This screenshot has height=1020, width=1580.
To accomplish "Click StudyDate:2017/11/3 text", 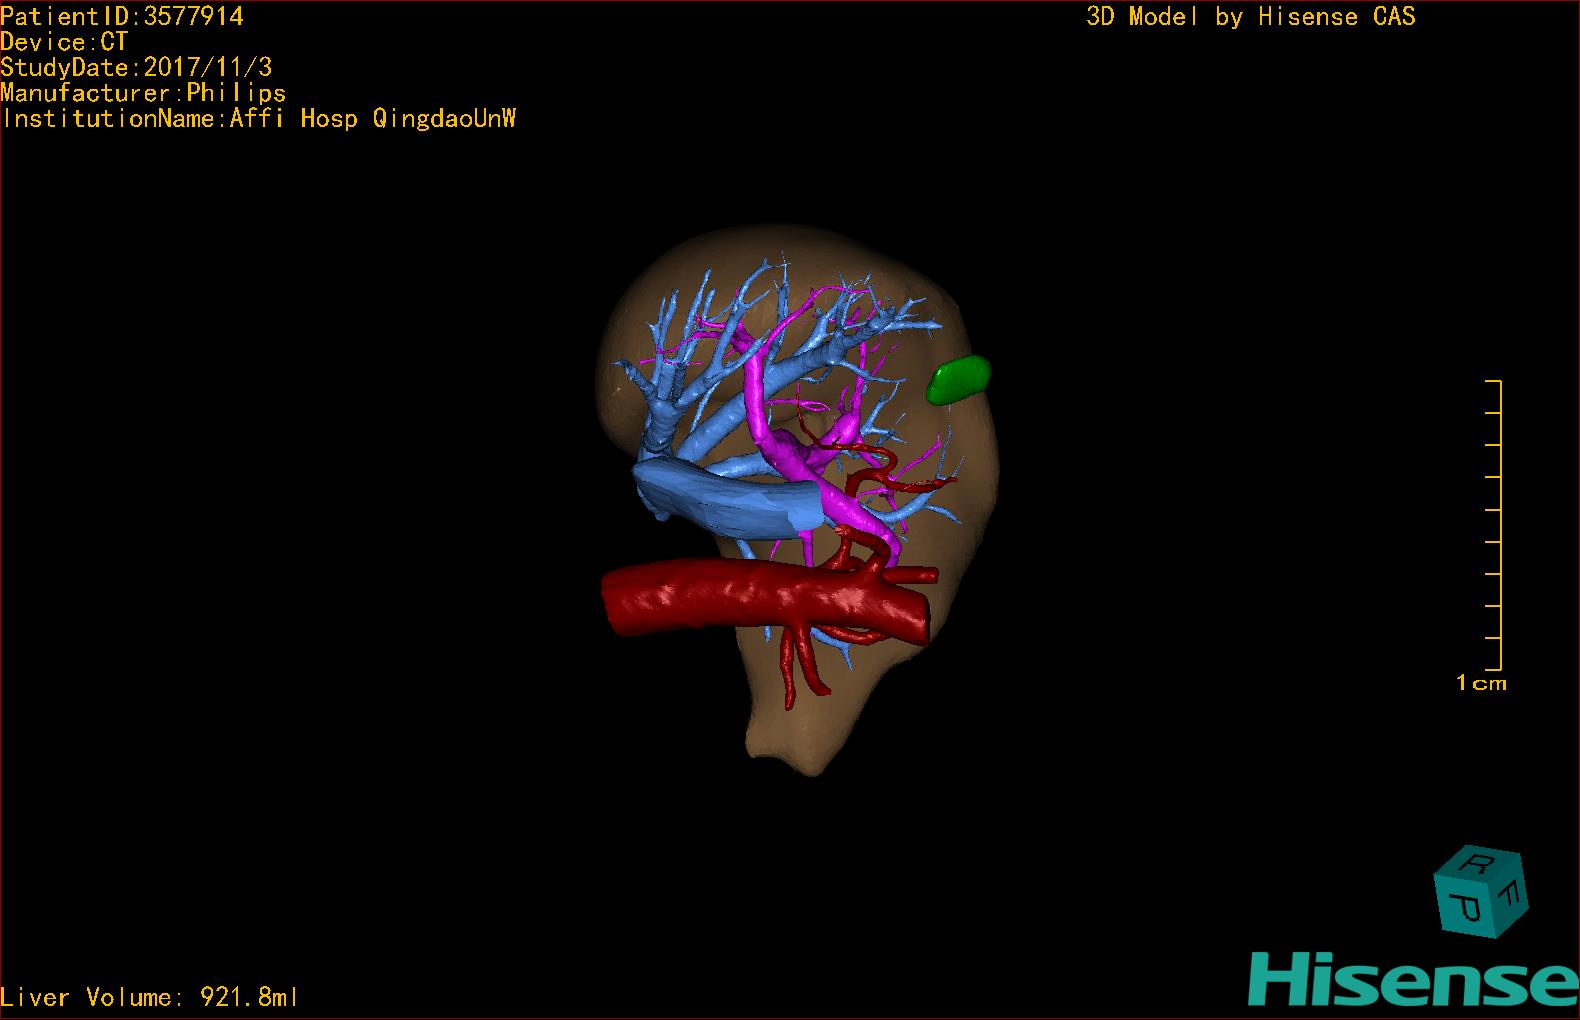I will (x=137, y=67).
